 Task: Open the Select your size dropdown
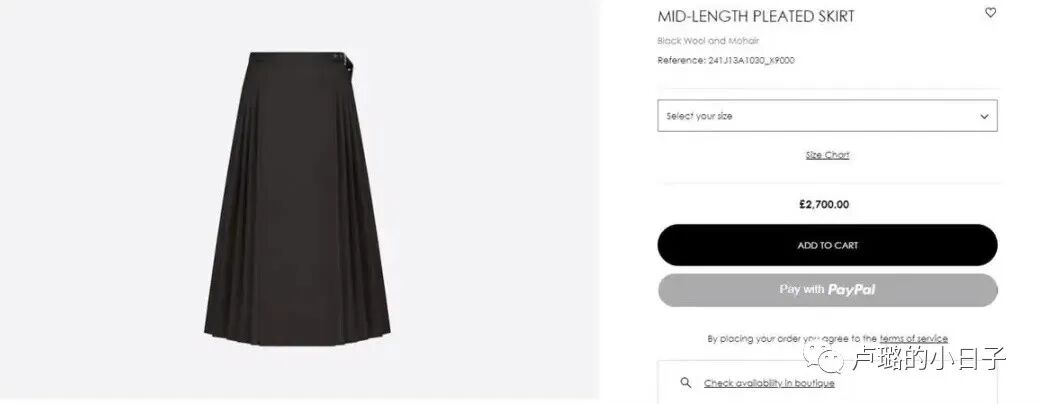tap(827, 116)
